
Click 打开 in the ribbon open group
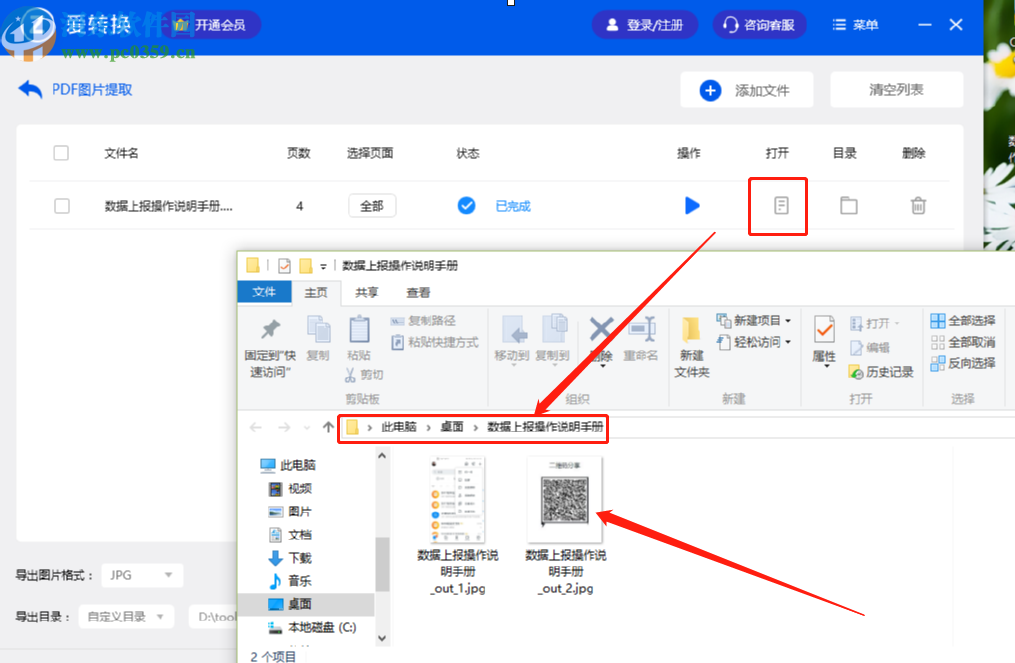point(875,322)
